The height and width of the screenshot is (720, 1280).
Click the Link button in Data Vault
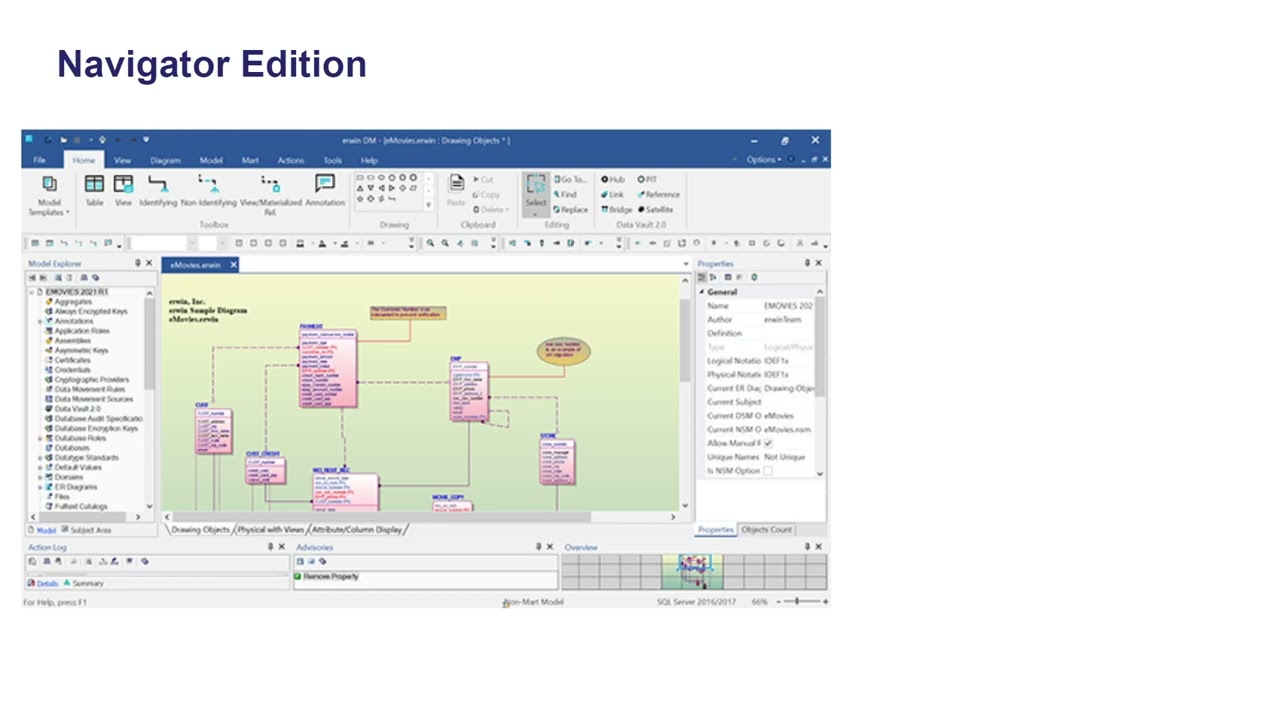[612, 195]
